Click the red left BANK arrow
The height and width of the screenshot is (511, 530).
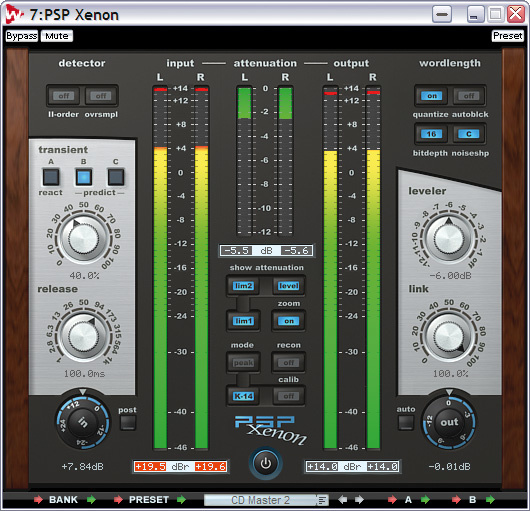(x=38, y=500)
